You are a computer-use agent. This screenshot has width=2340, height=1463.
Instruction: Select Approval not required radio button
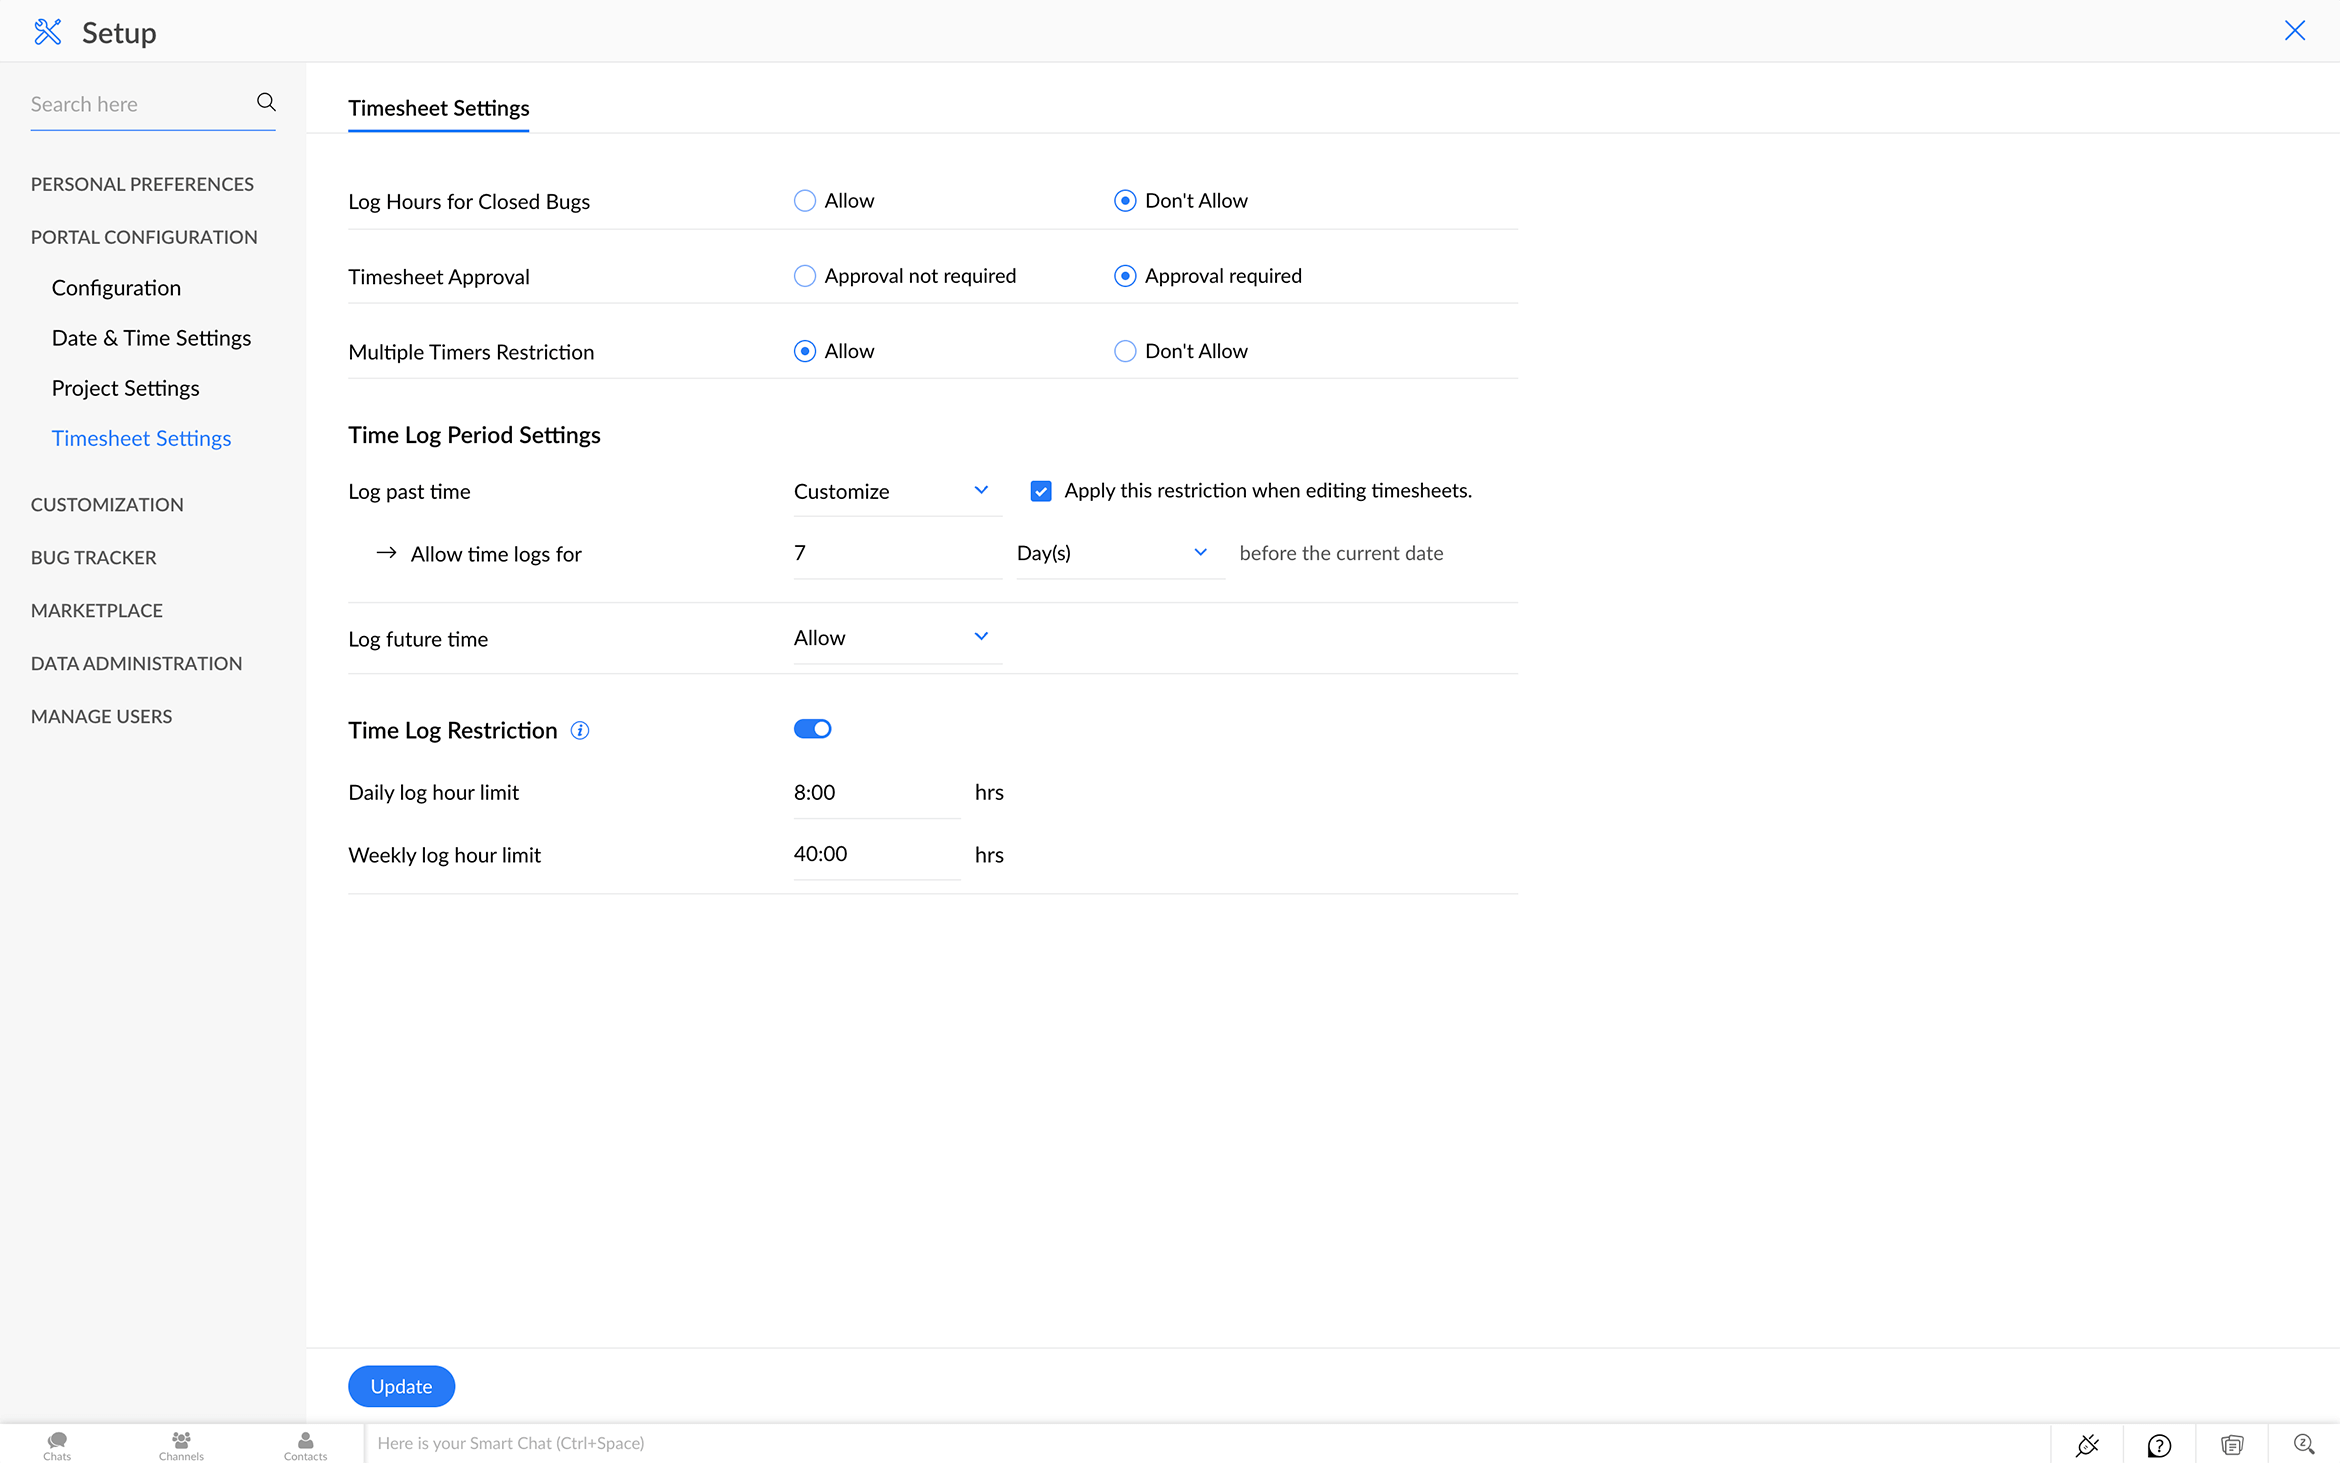804,276
